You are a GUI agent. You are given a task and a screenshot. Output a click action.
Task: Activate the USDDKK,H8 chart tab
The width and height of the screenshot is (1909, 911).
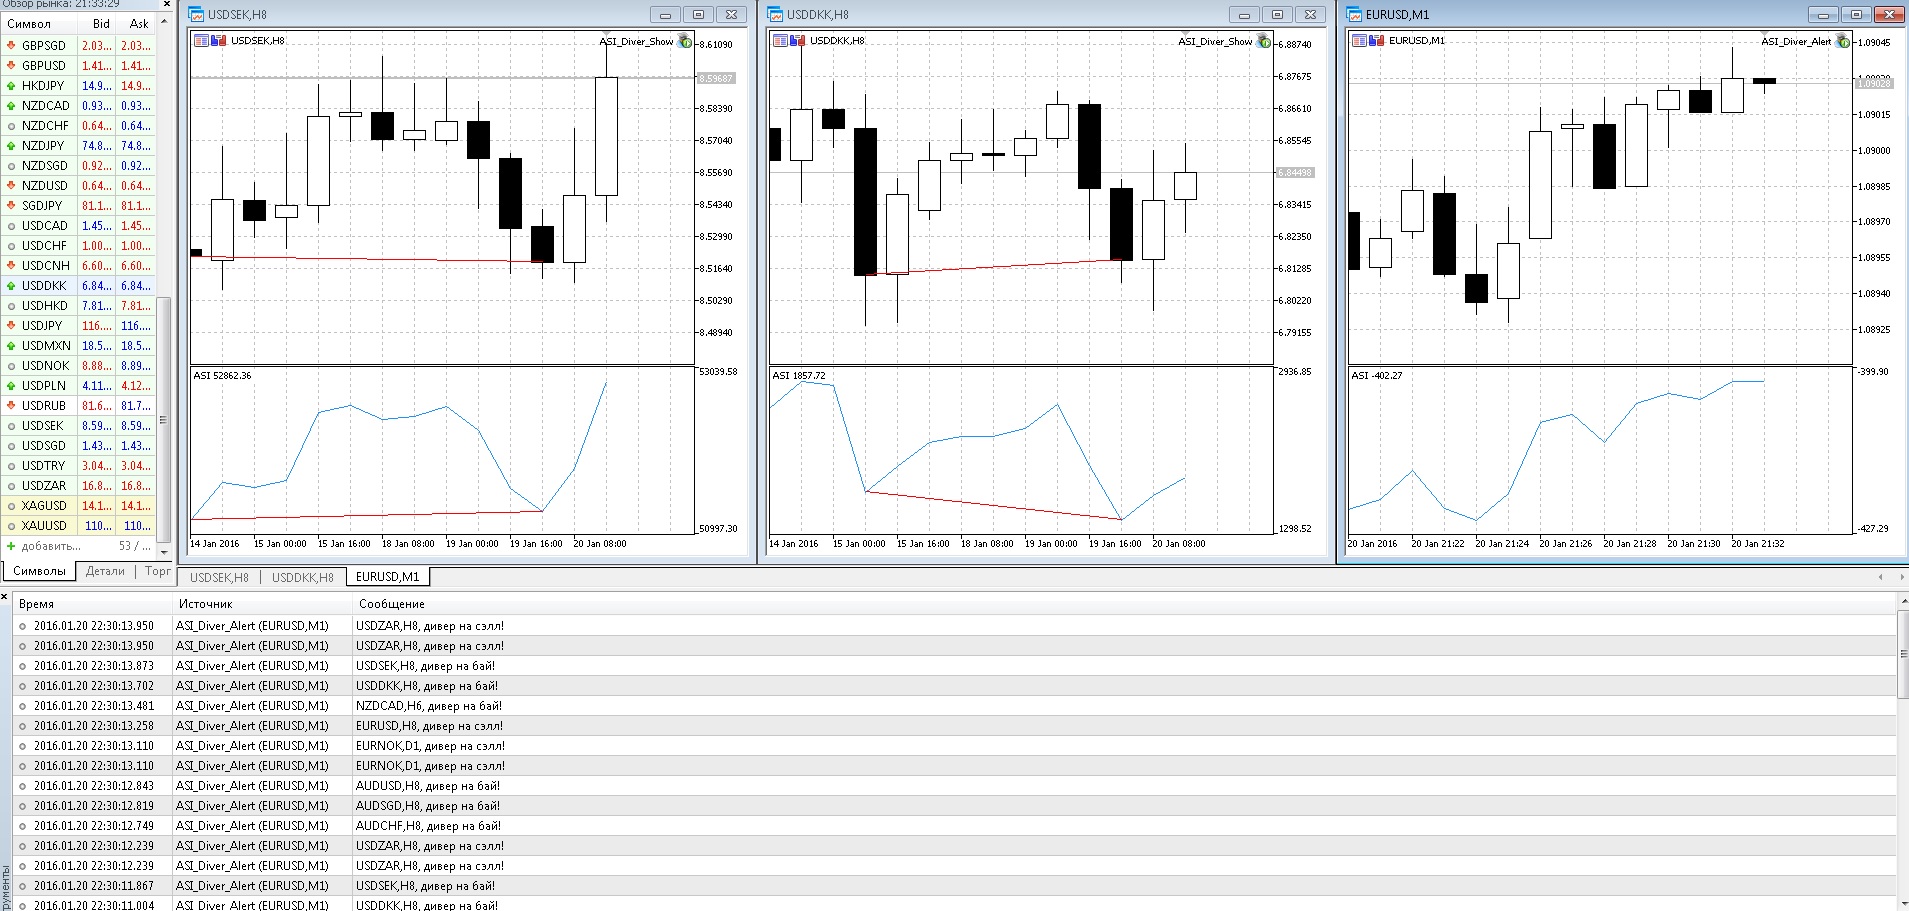pyautogui.click(x=302, y=577)
